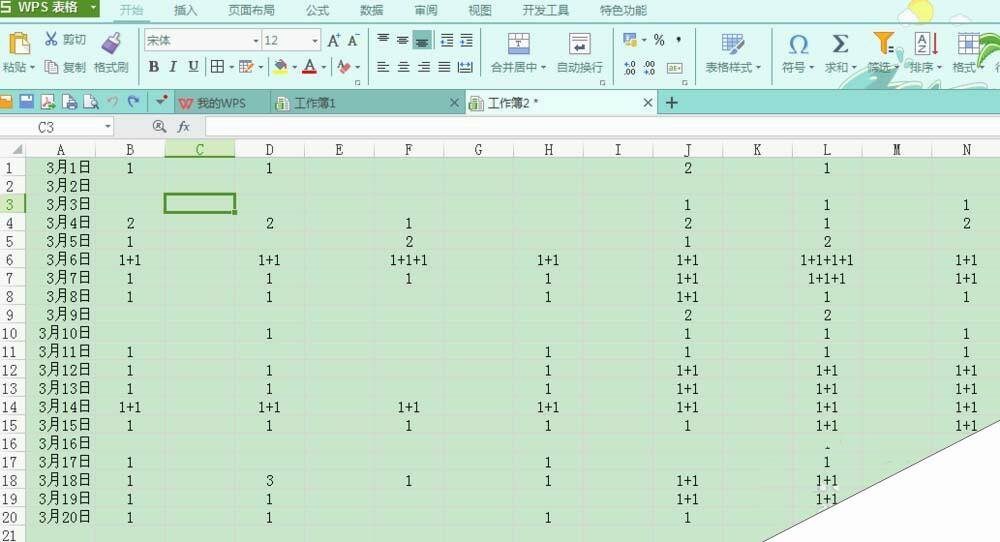Screen dimensions: 1000x542
Task: Click the Redo arrow icon
Action: point(134,101)
